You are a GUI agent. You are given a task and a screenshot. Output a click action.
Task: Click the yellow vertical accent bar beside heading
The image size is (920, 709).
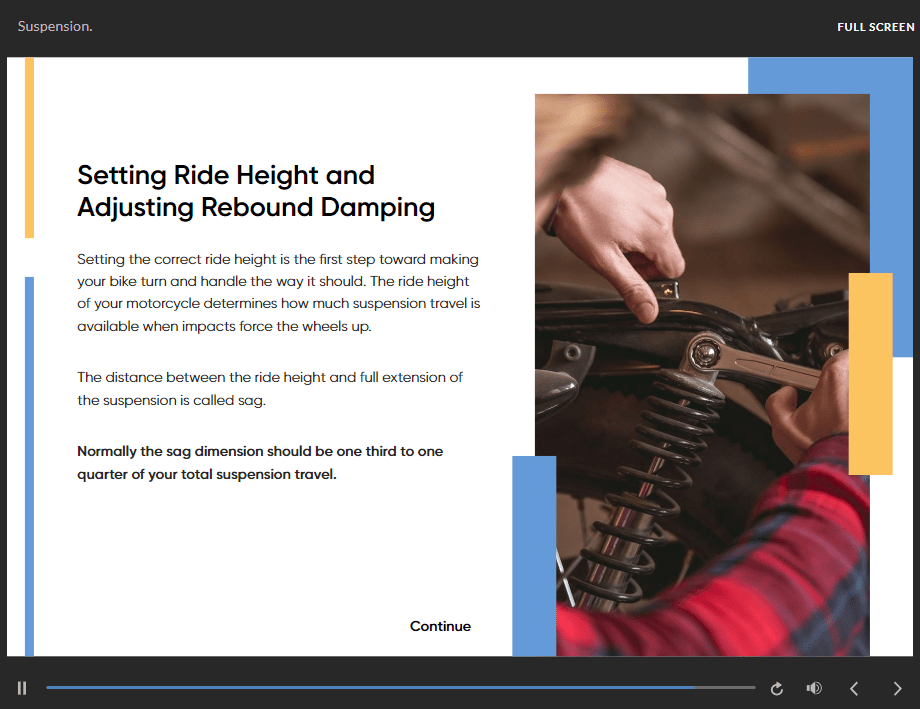29,147
